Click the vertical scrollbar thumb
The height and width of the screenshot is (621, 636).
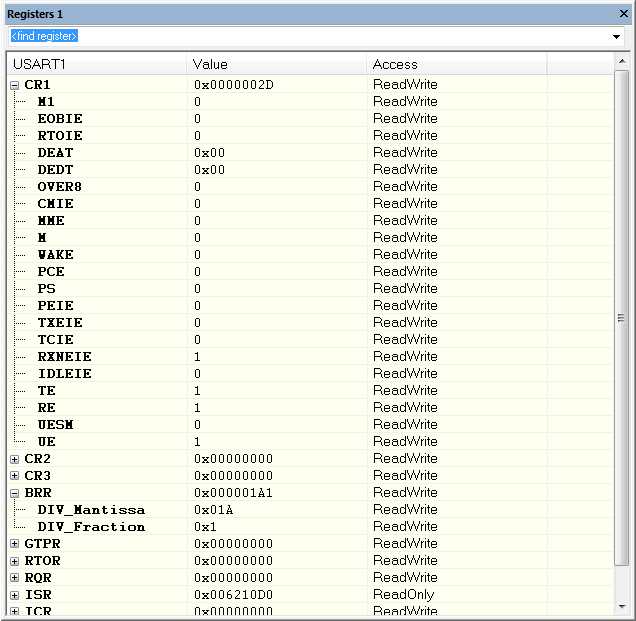tap(621, 318)
